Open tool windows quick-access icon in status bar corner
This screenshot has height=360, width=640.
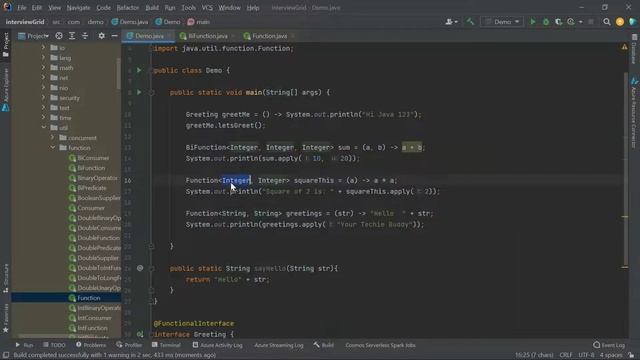tap(6, 355)
